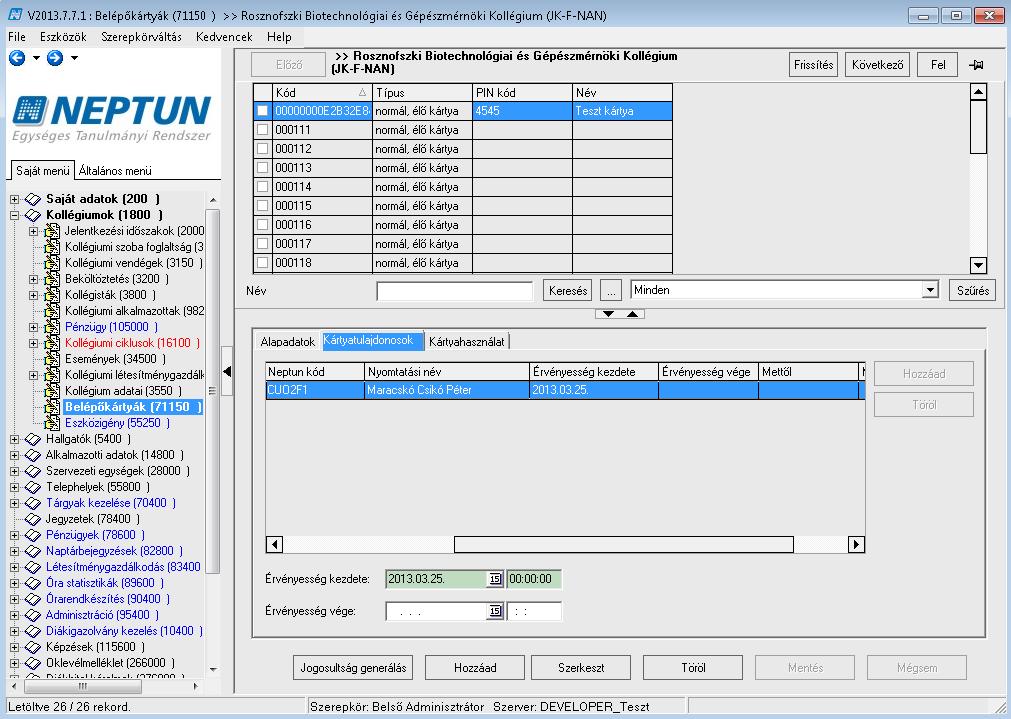Click the Események document icon
1011x719 pixels.
(x=52, y=359)
